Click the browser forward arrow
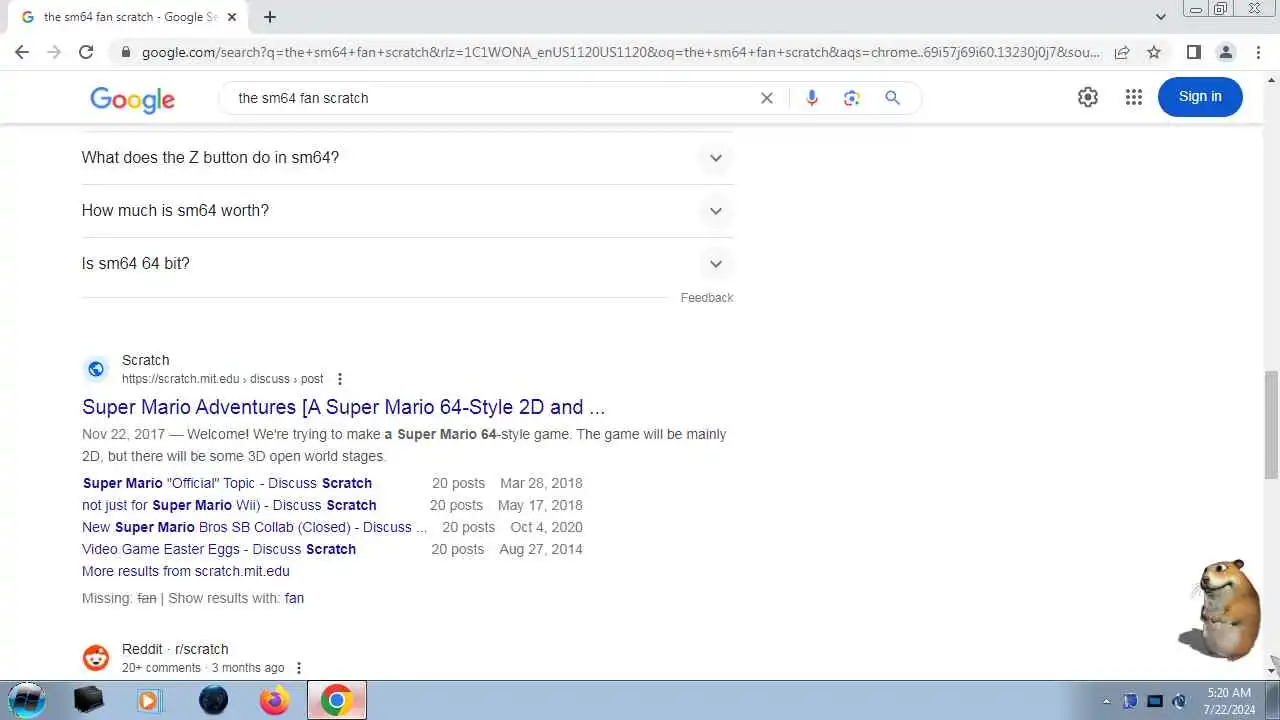 [54, 52]
